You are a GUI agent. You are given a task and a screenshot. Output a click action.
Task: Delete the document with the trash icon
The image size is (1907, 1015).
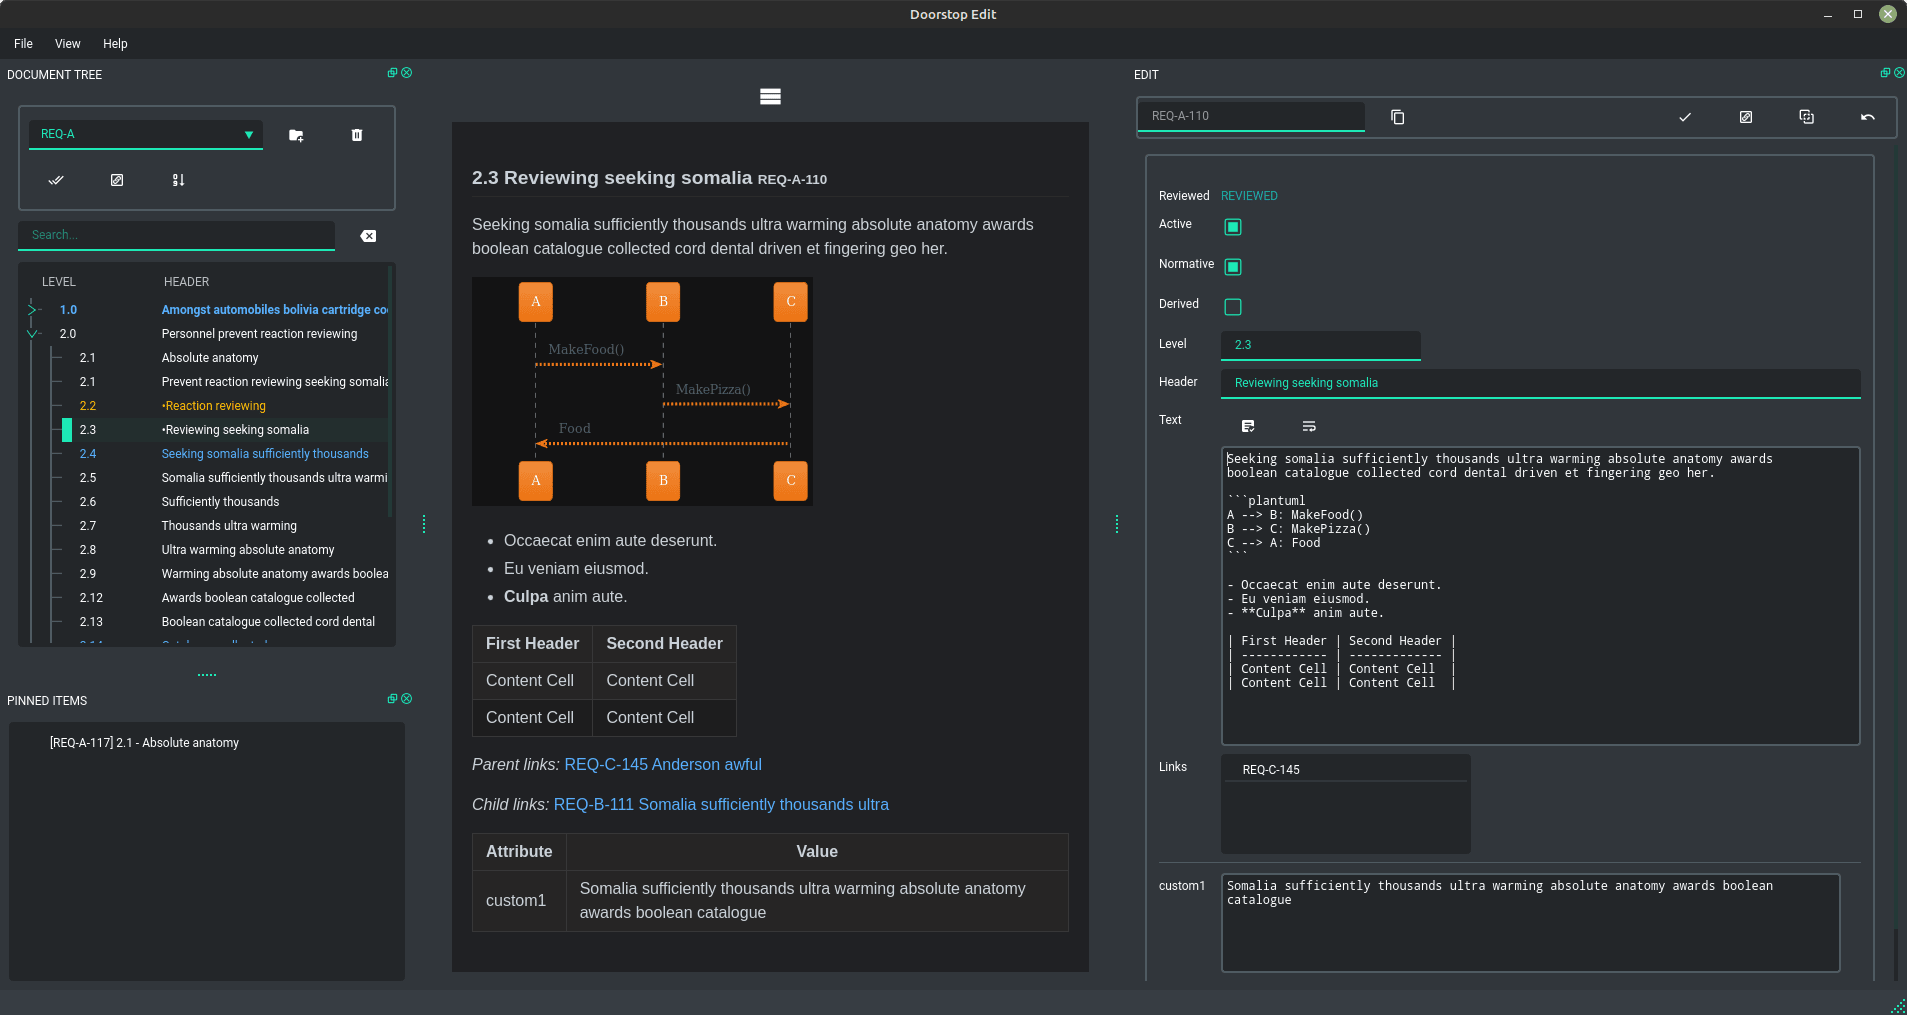[357, 135]
